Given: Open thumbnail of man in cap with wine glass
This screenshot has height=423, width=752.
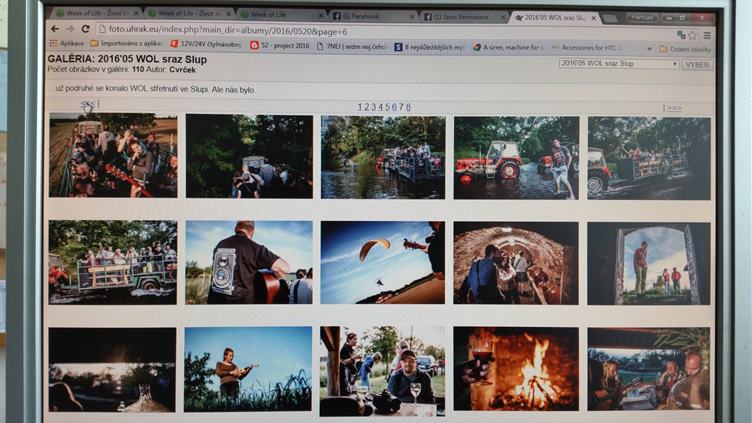Looking at the screenshot, I should pos(383,371).
